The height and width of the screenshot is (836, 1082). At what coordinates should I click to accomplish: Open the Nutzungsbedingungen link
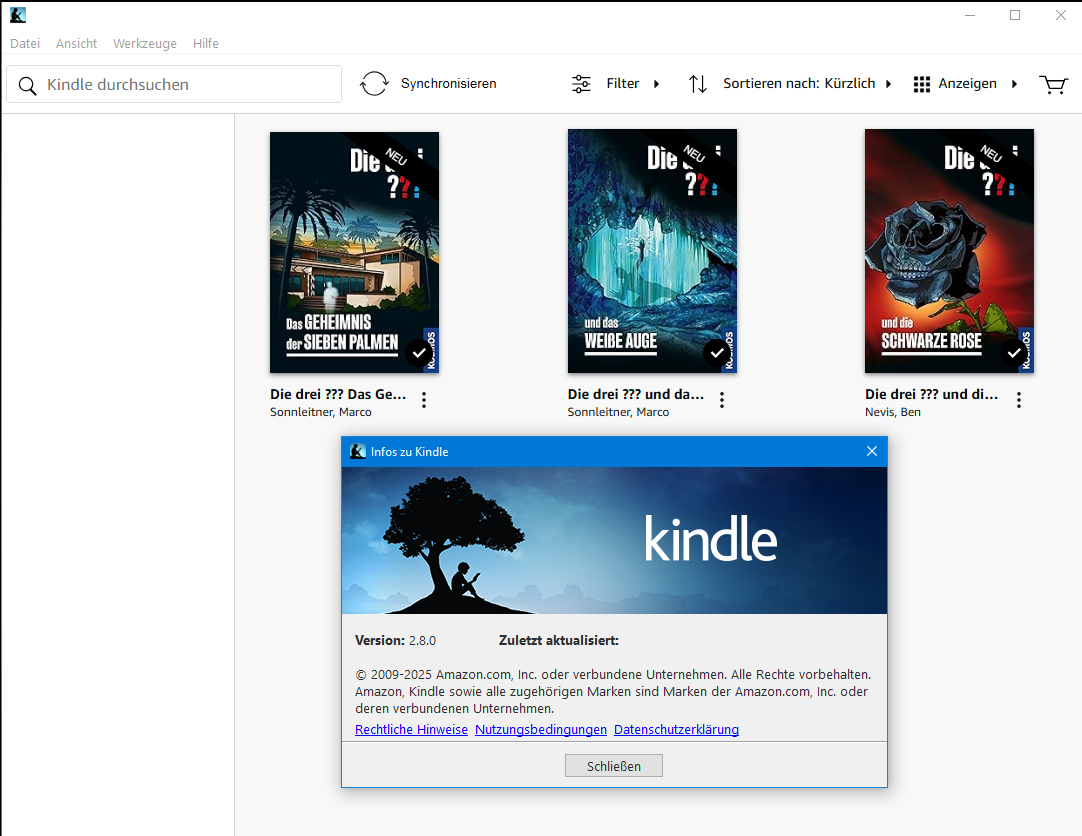pyautogui.click(x=541, y=730)
